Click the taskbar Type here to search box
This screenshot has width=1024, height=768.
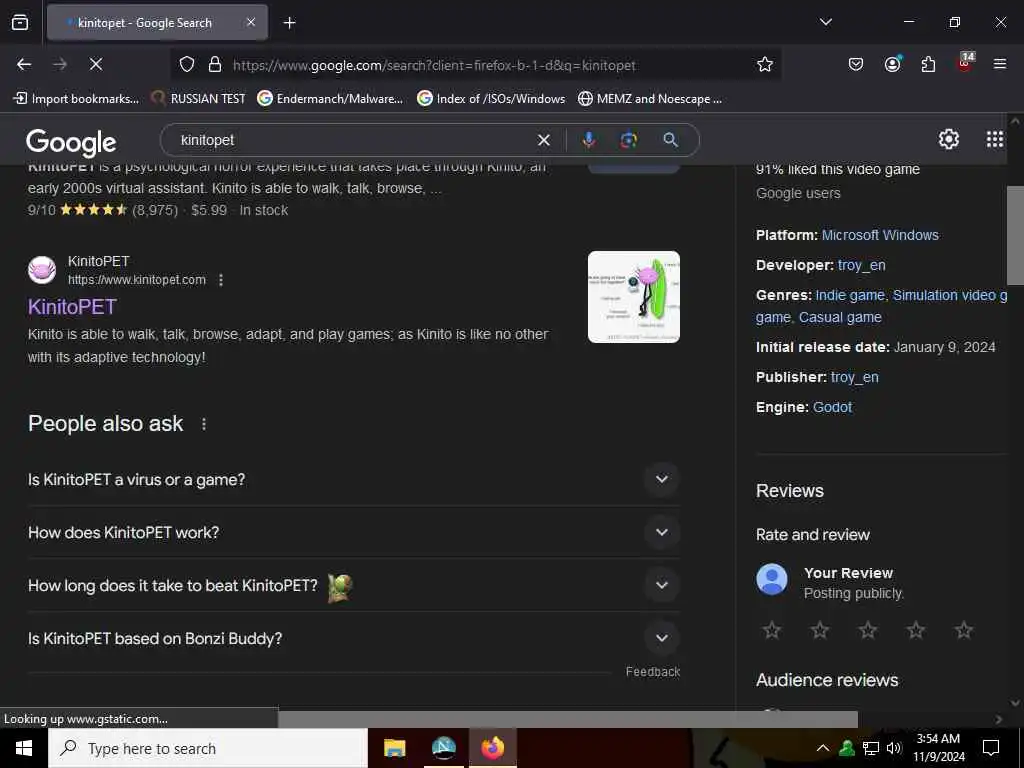pyautogui.click(x=208, y=748)
